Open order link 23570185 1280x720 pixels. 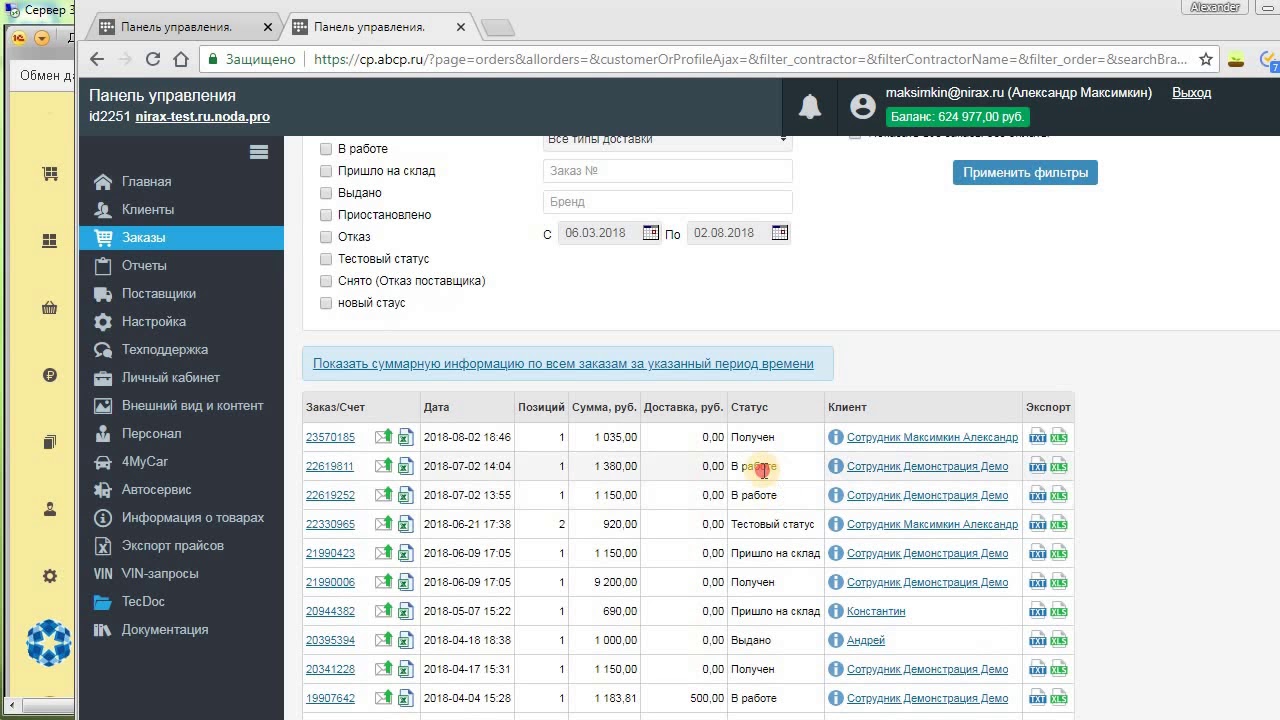tap(330, 437)
